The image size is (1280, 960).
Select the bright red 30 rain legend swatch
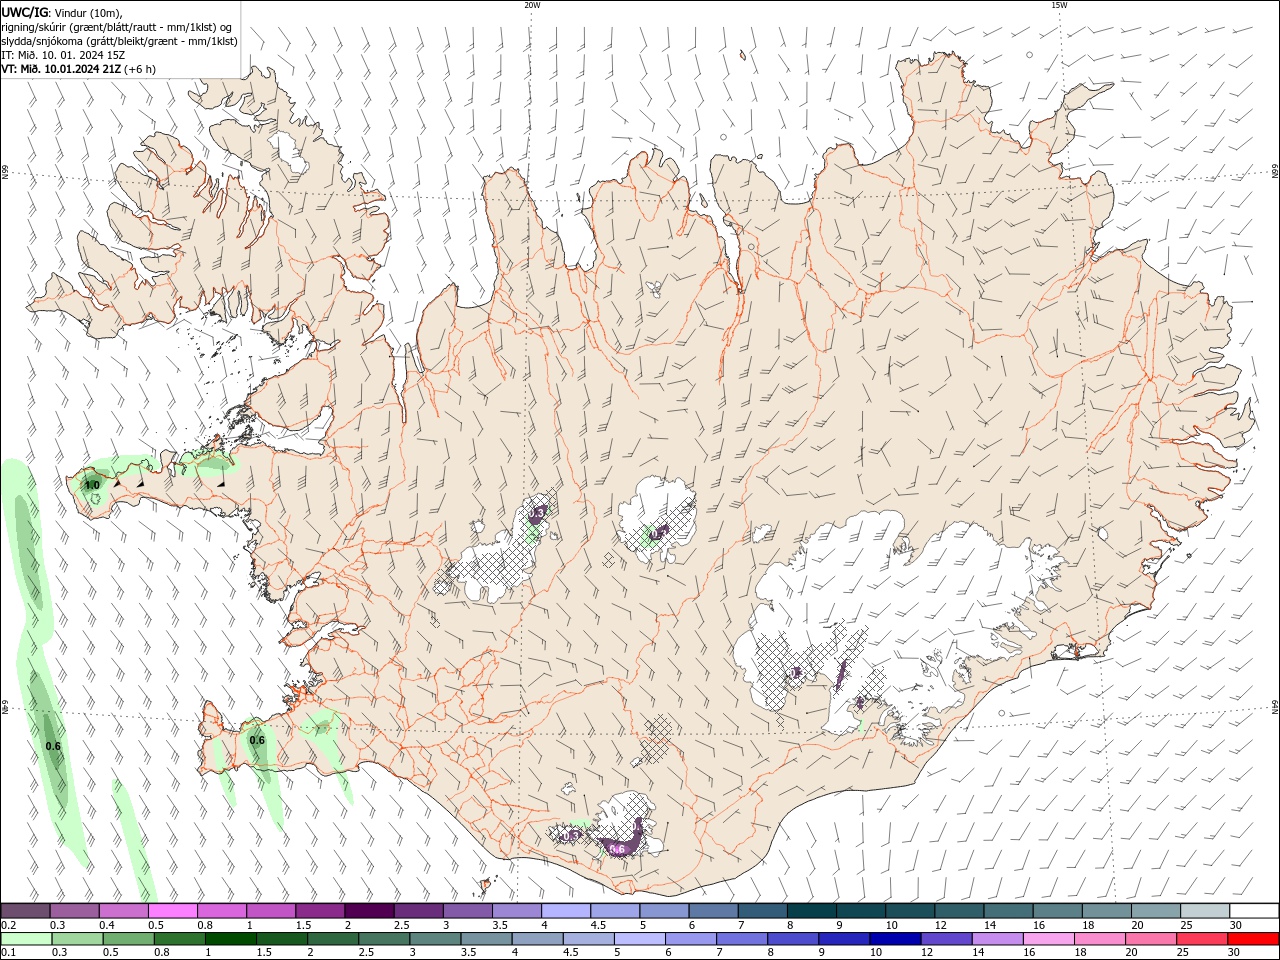tap(1255, 939)
